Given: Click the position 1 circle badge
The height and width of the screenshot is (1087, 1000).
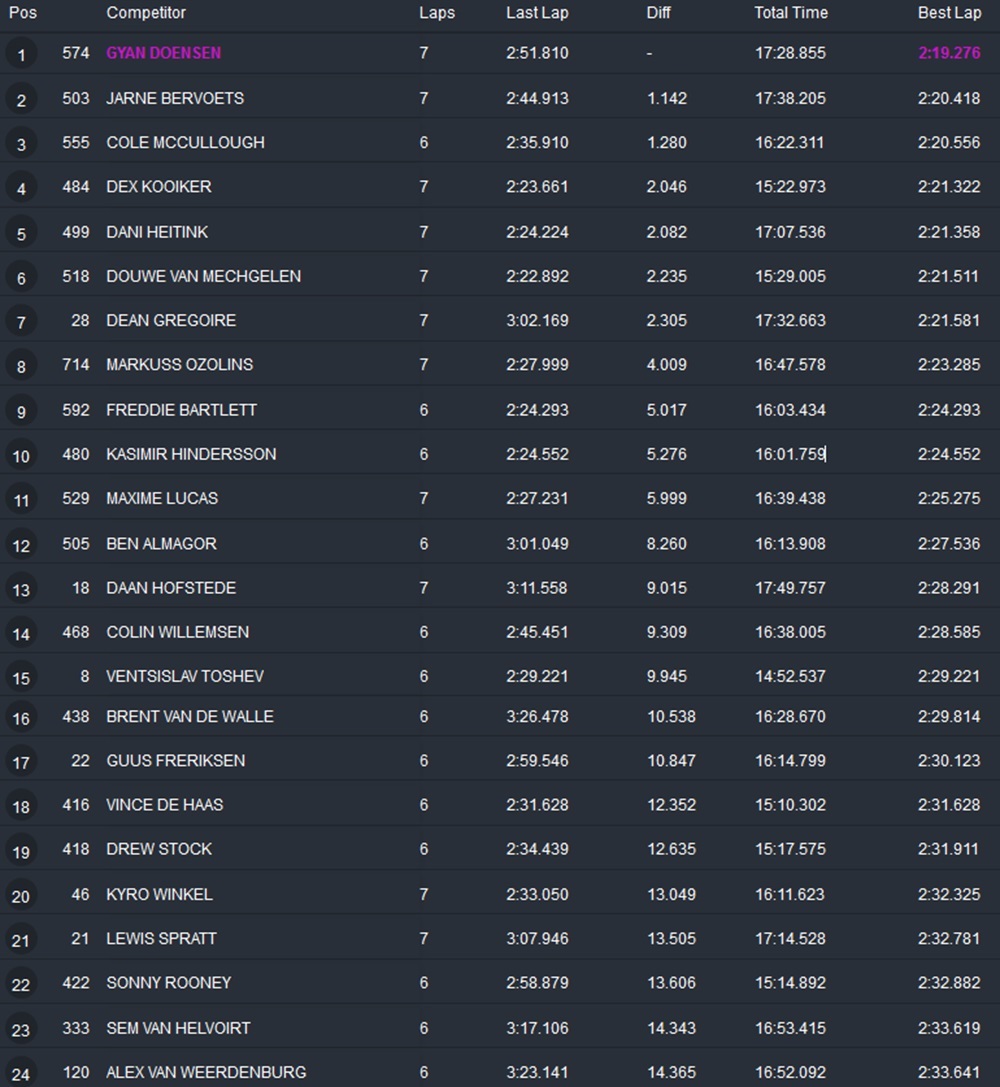Looking at the screenshot, I should tap(21, 55).
